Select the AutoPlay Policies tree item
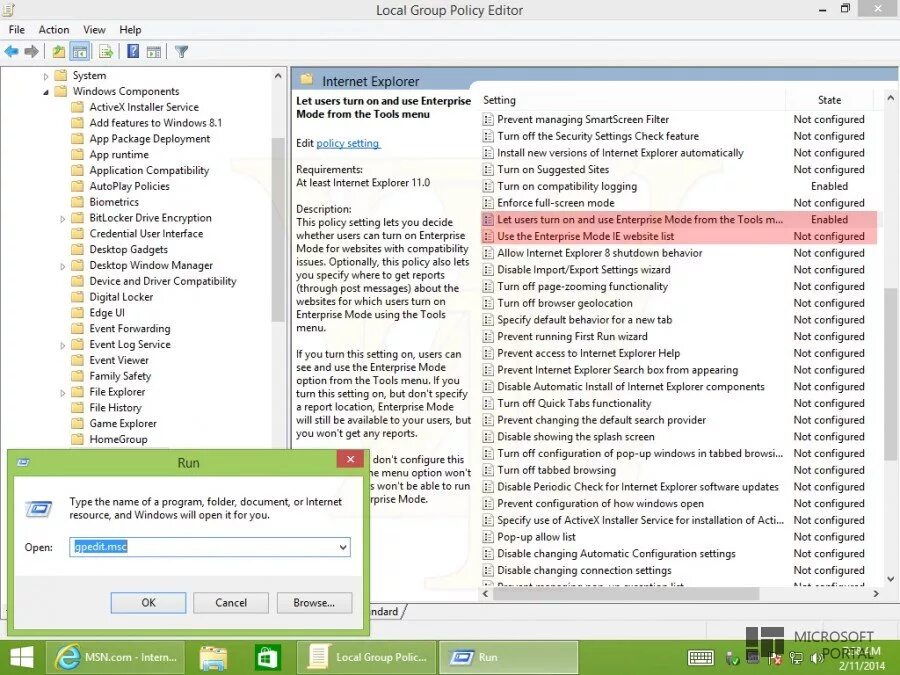Viewport: 900px width, 675px height. [130, 187]
